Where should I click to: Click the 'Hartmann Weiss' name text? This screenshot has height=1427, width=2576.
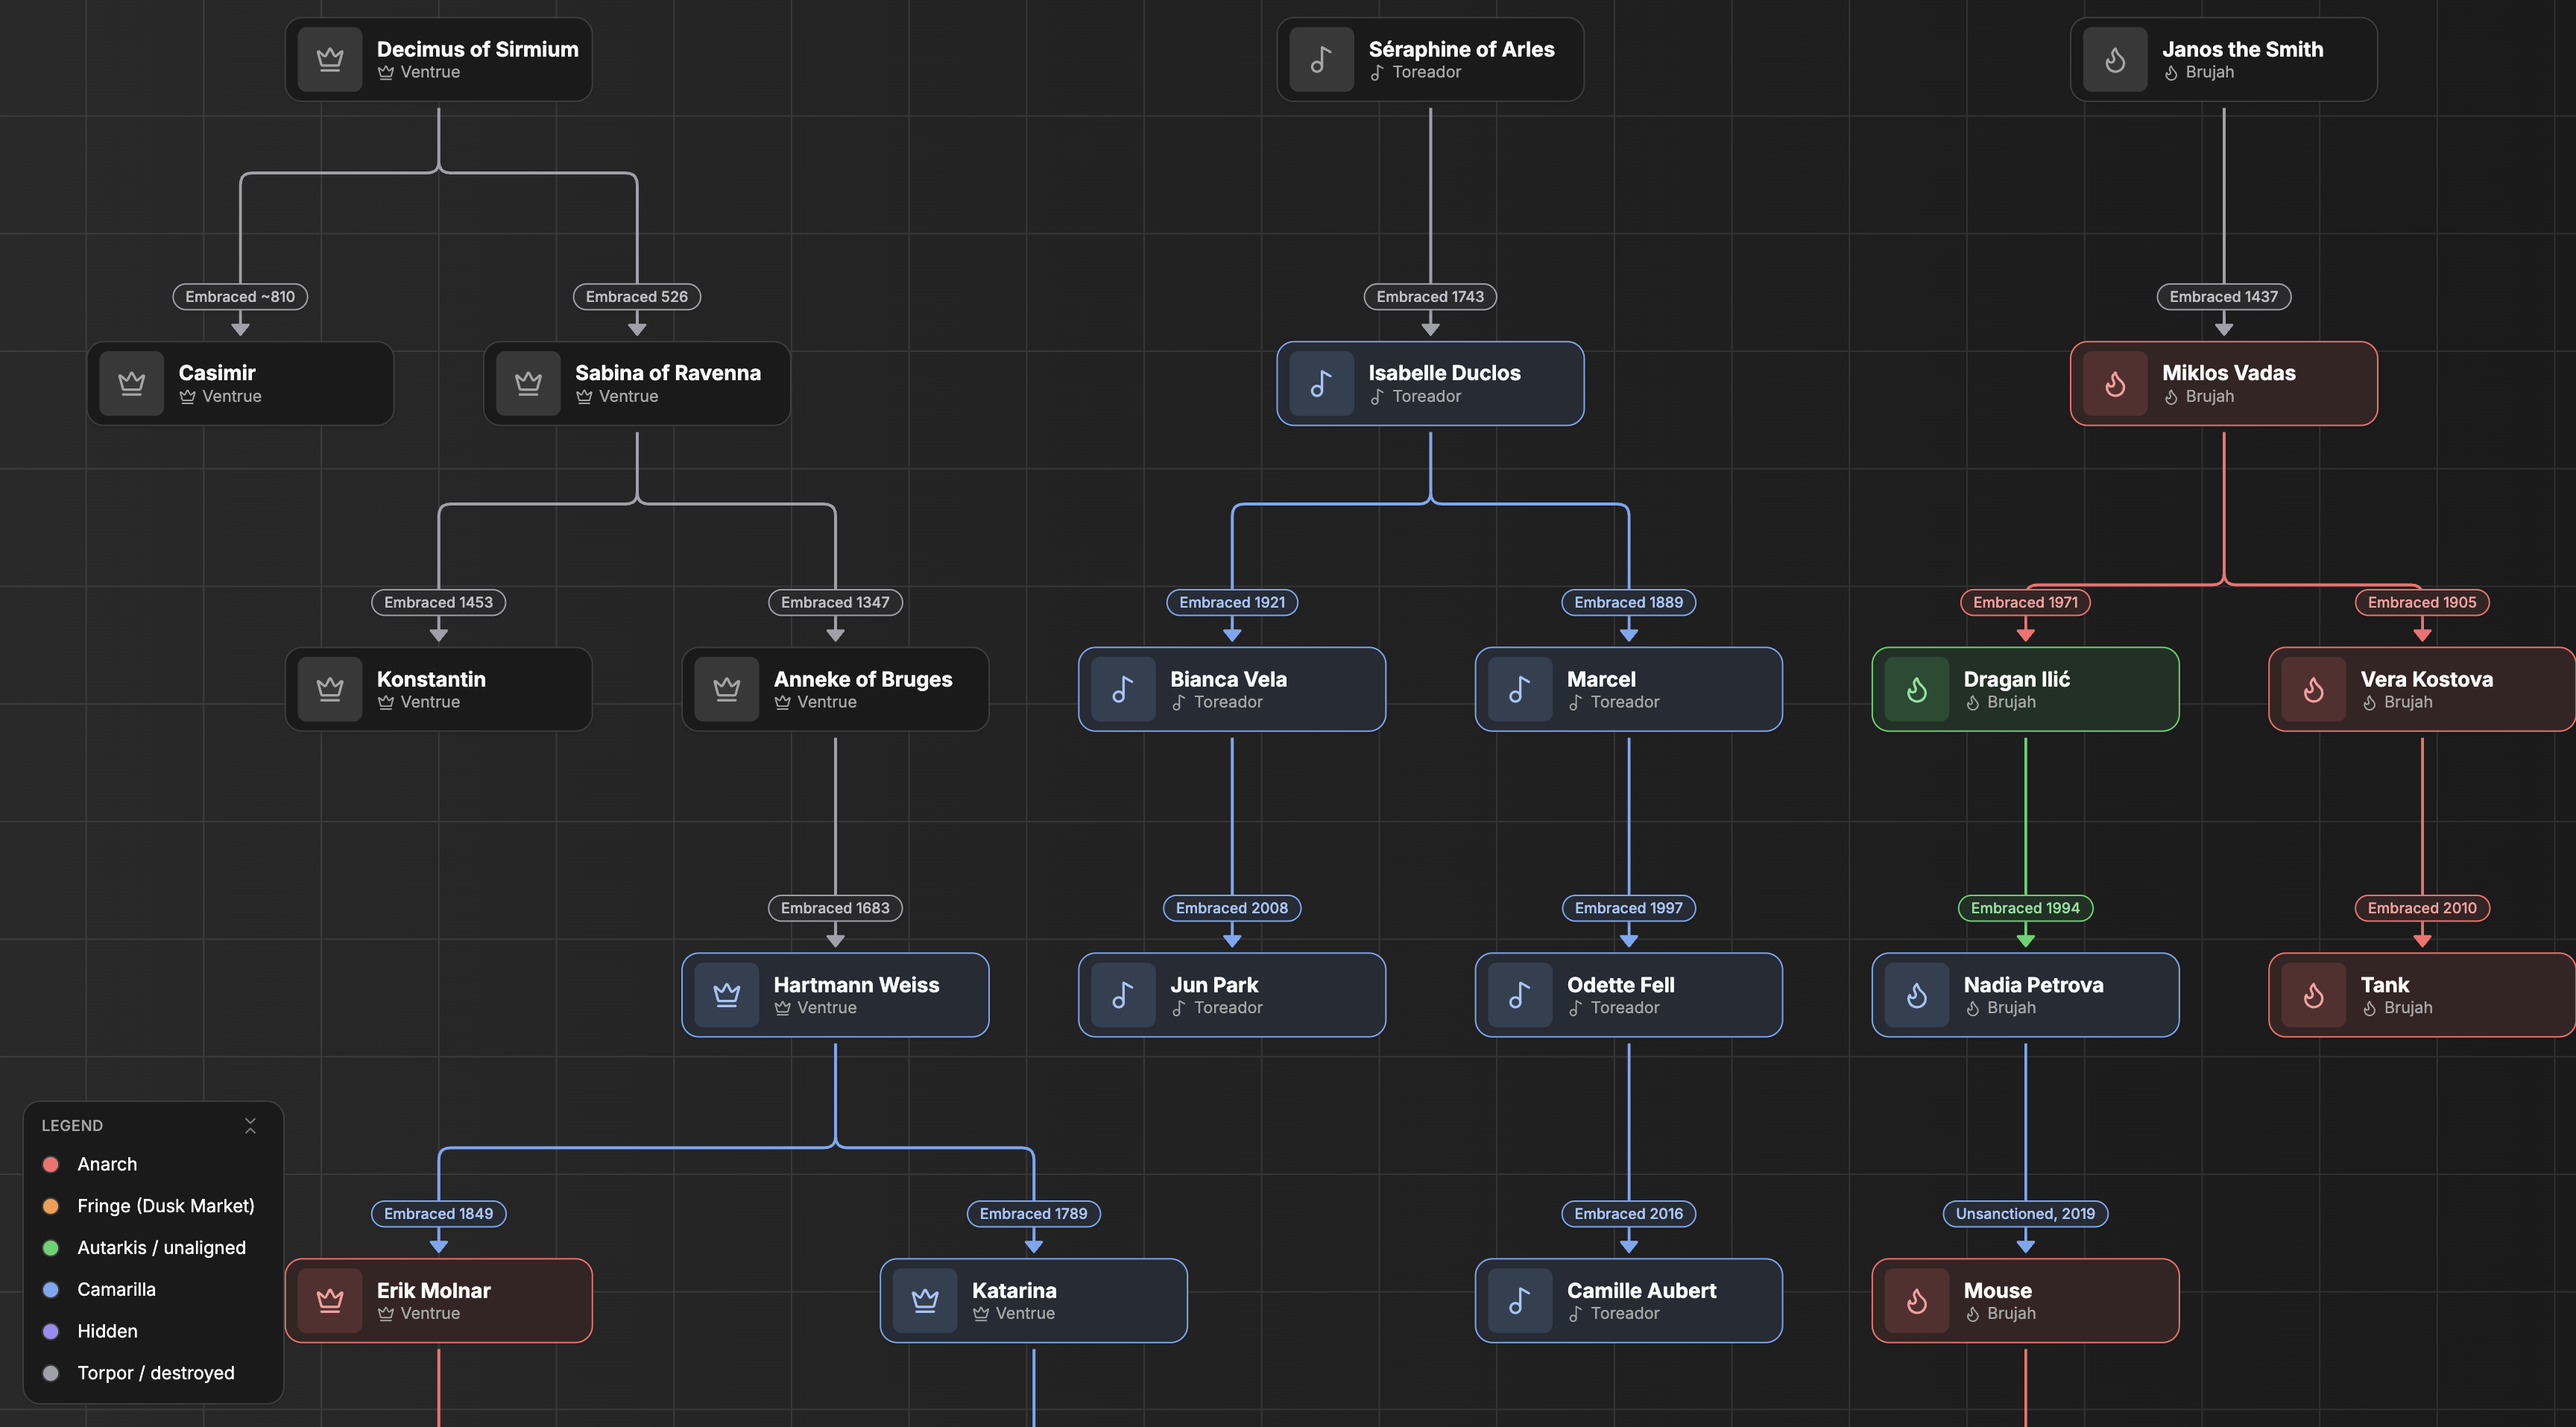tap(857, 985)
